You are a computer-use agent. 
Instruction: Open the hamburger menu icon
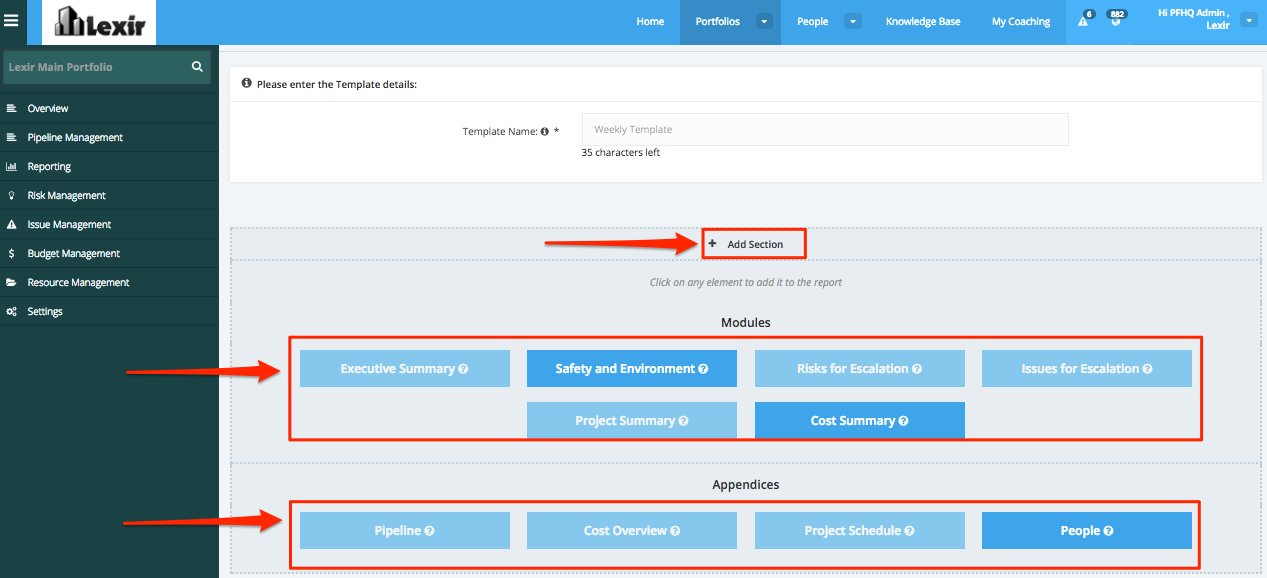pyautogui.click(x=12, y=20)
